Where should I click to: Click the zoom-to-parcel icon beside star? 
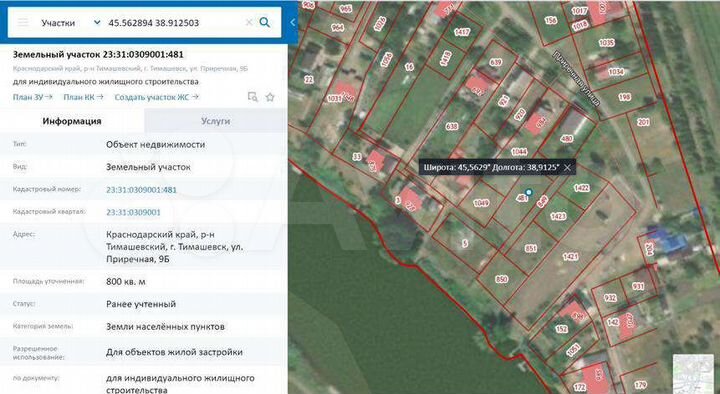point(253,97)
